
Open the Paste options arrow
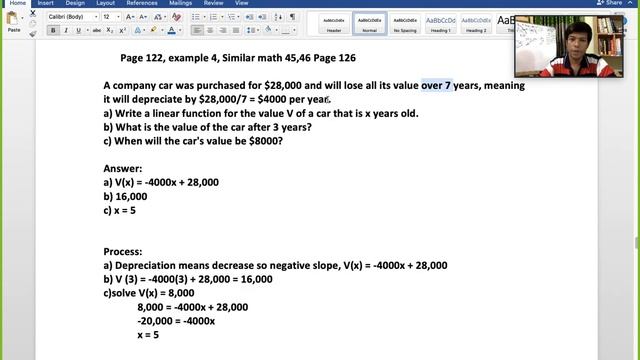coord(22,18)
